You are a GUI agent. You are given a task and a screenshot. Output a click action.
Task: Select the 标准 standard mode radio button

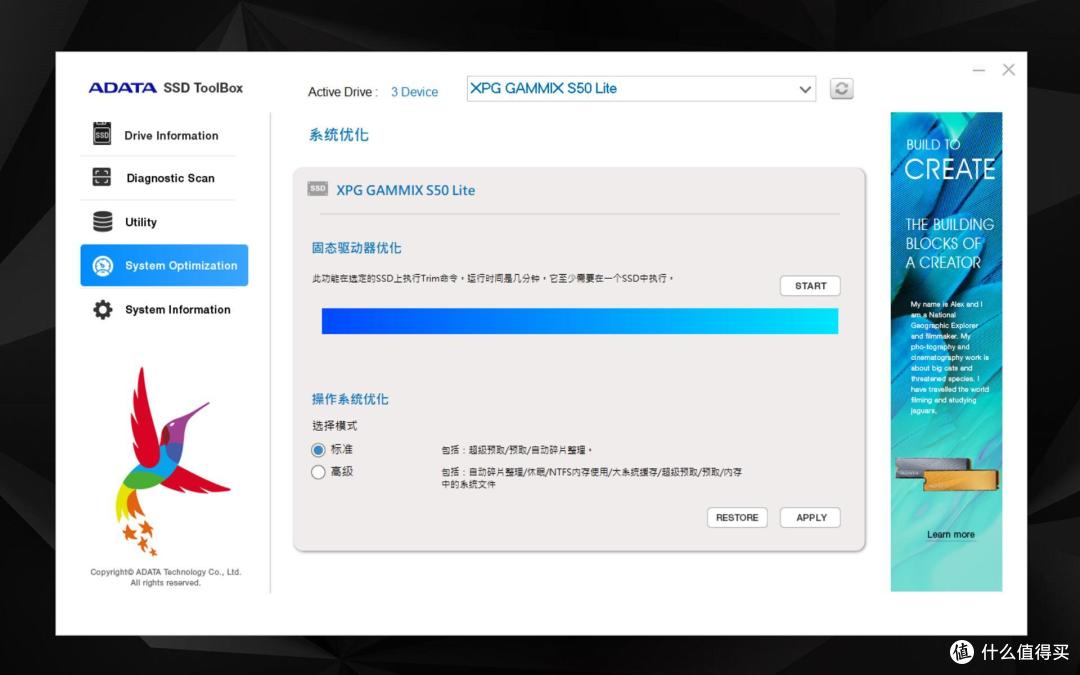click(318, 450)
